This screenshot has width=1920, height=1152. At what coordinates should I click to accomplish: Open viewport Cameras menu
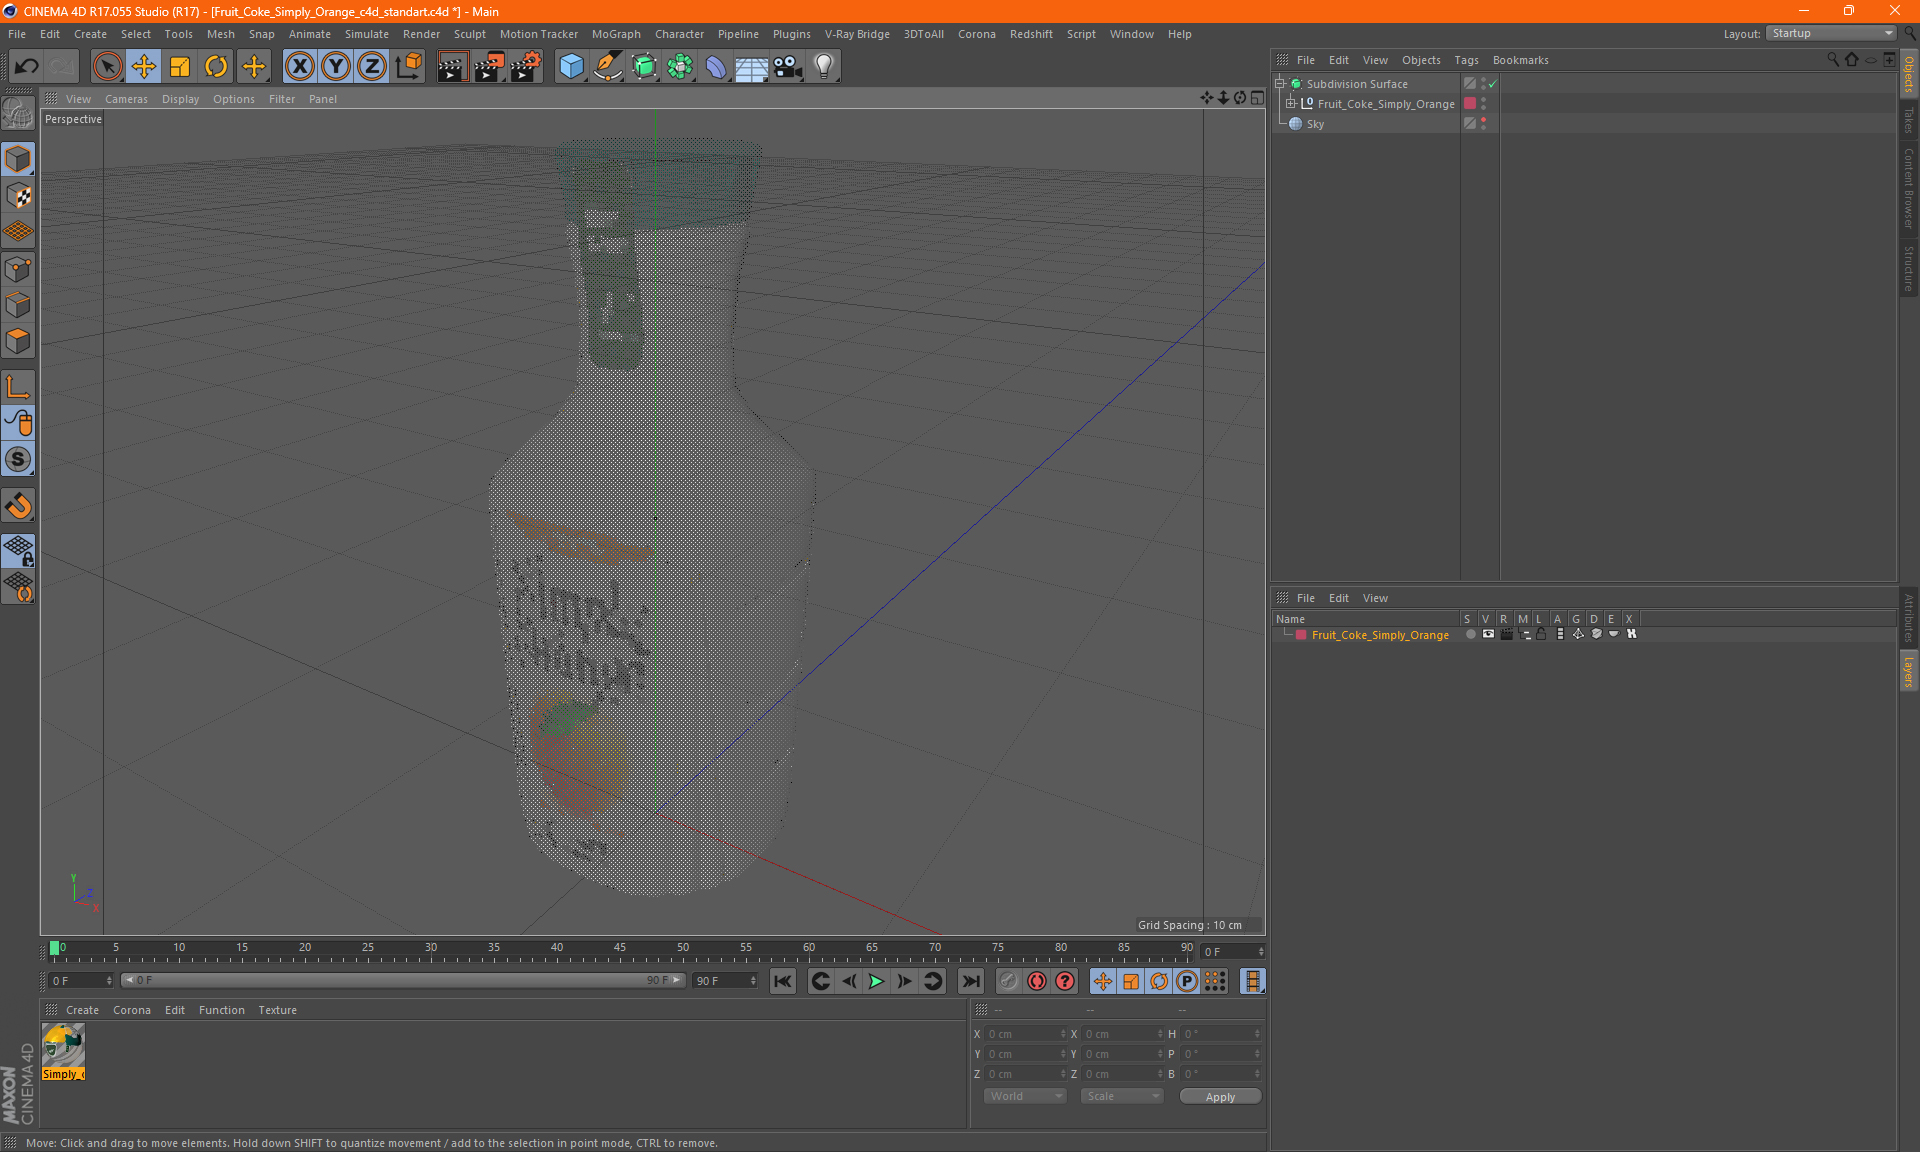click(126, 99)
